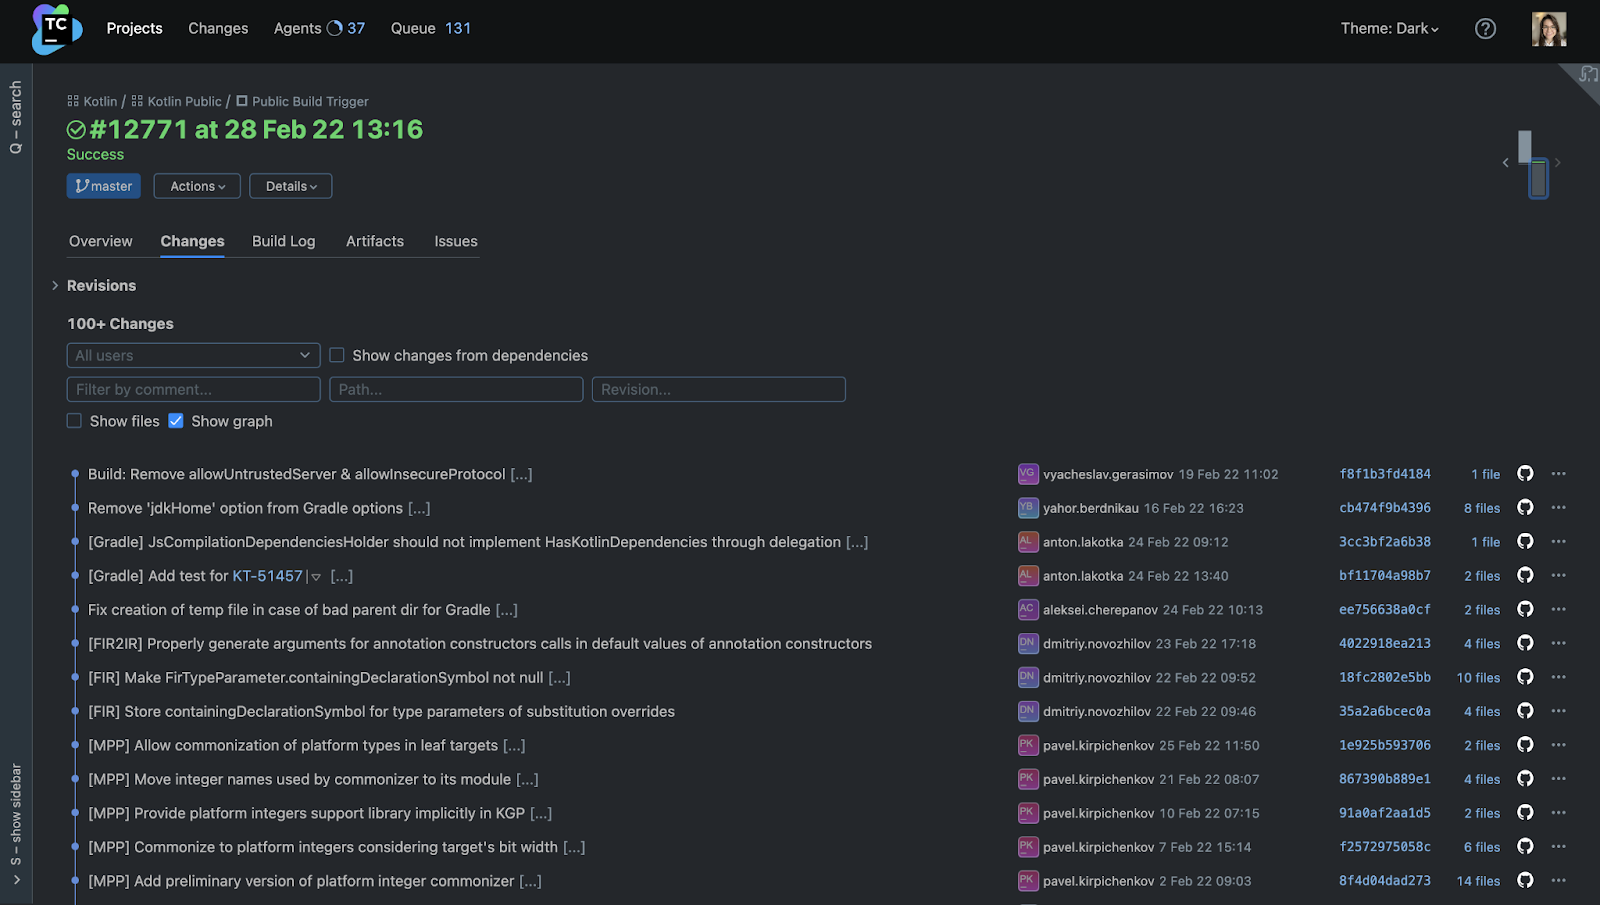
Task: Open GitHub icon for commit cb474f9b4396
Action: click(x=1525, y=508)
